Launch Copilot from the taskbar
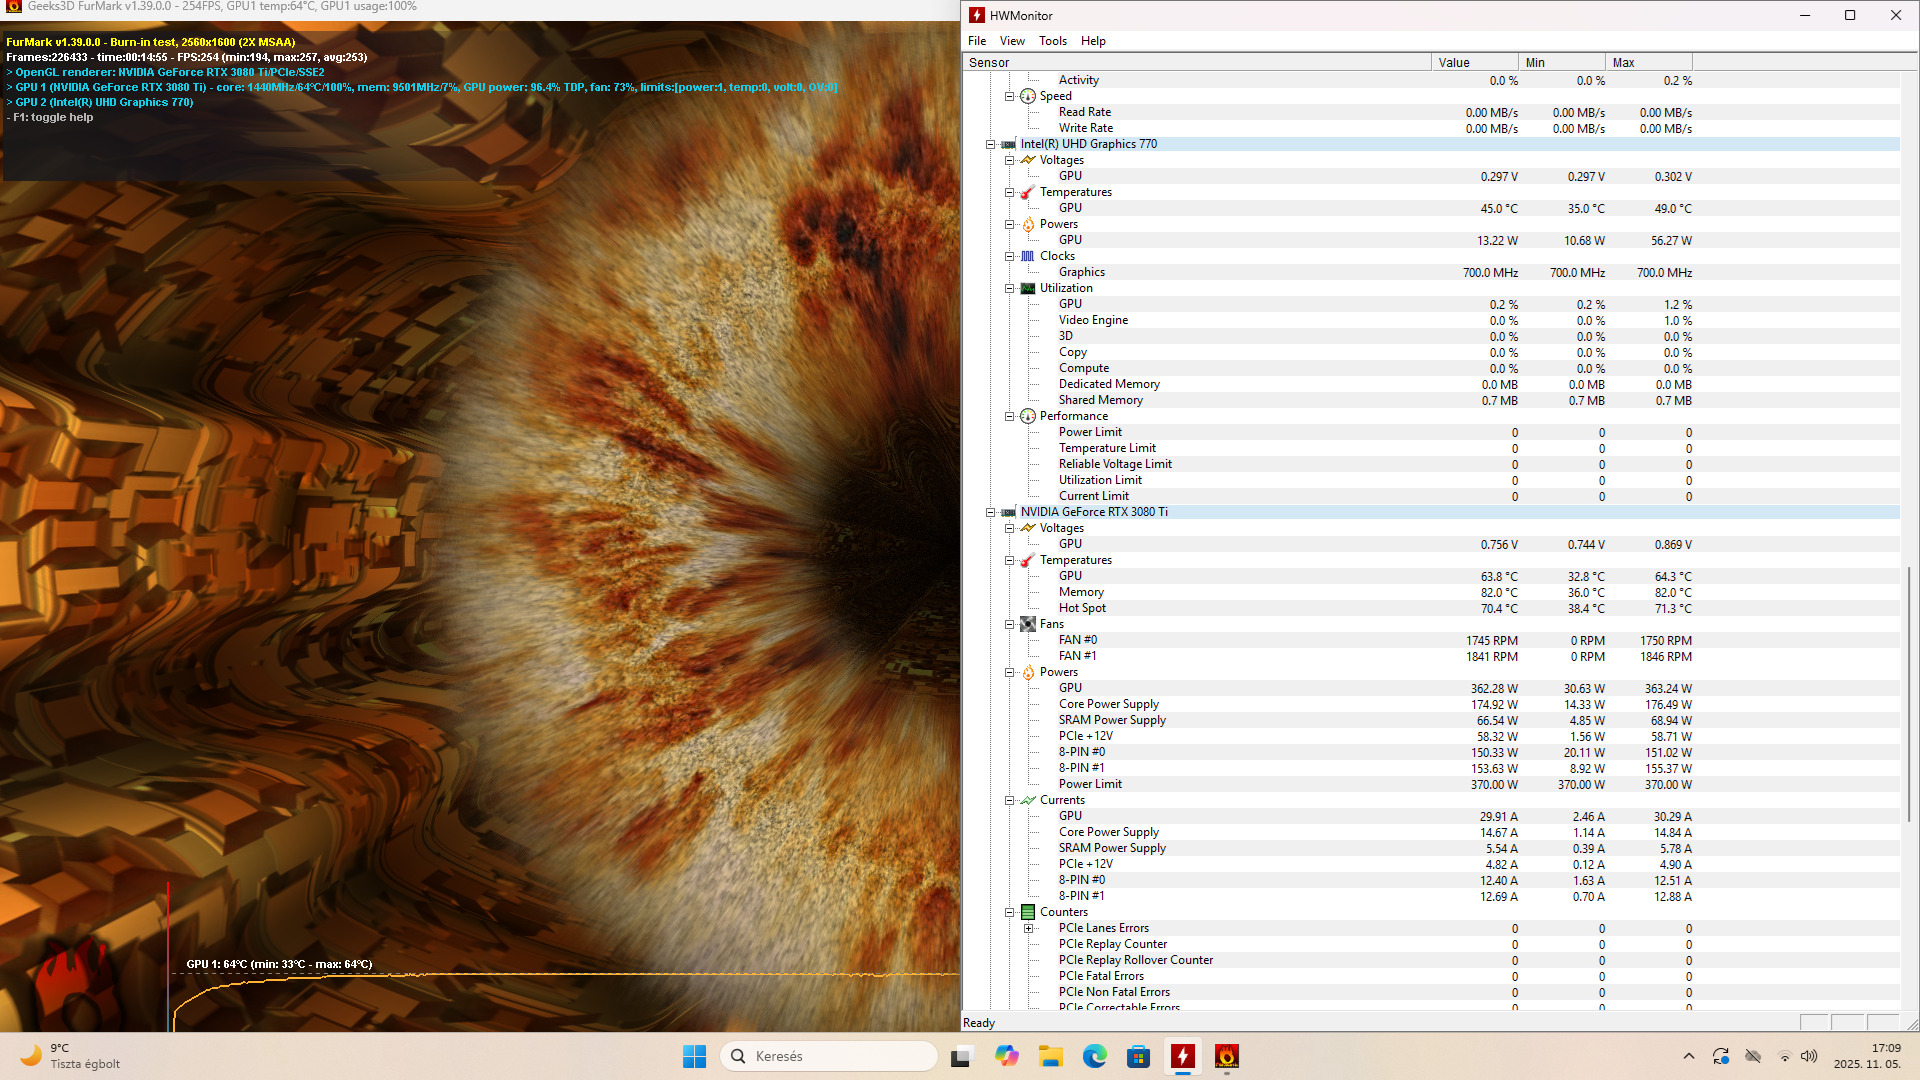 (x=1007, y=1056)
